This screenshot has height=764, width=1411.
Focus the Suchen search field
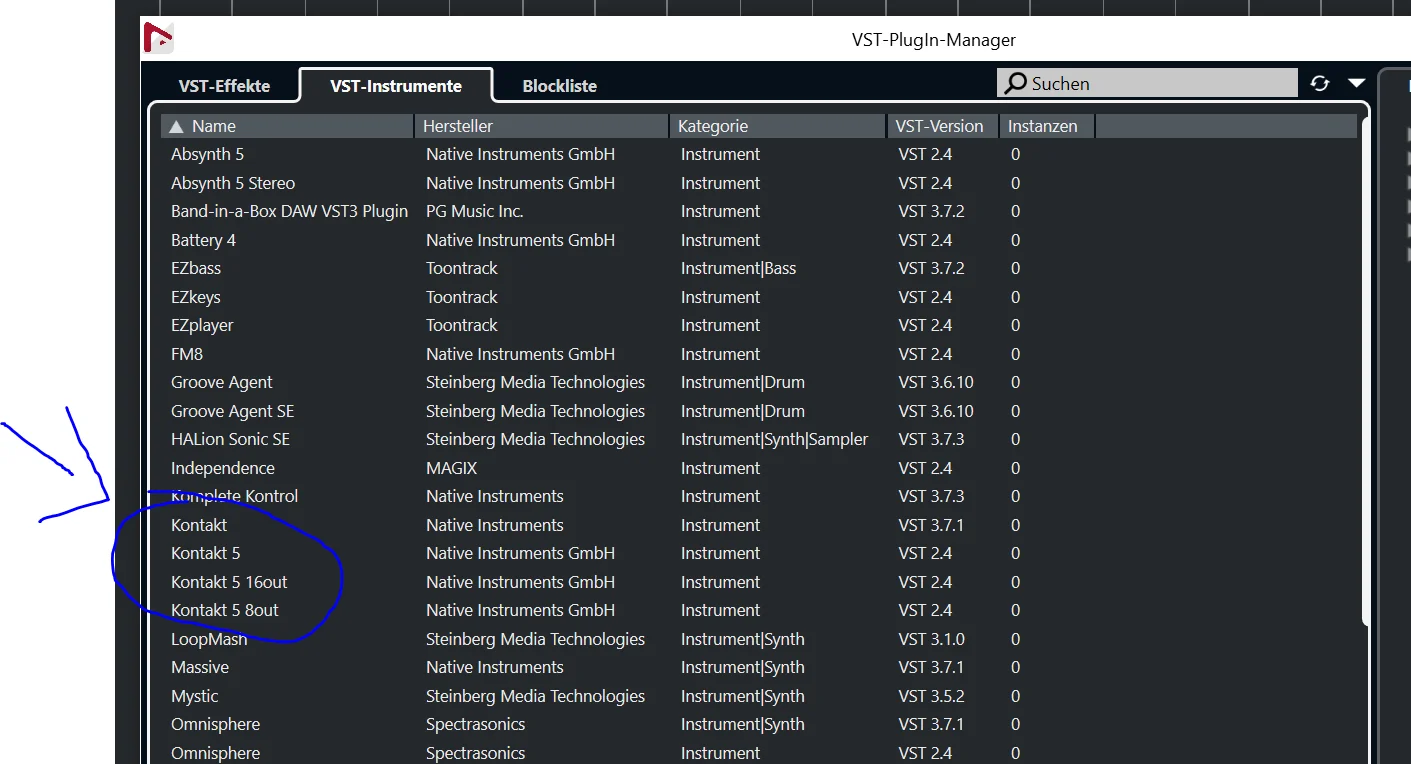[1147, 83]
